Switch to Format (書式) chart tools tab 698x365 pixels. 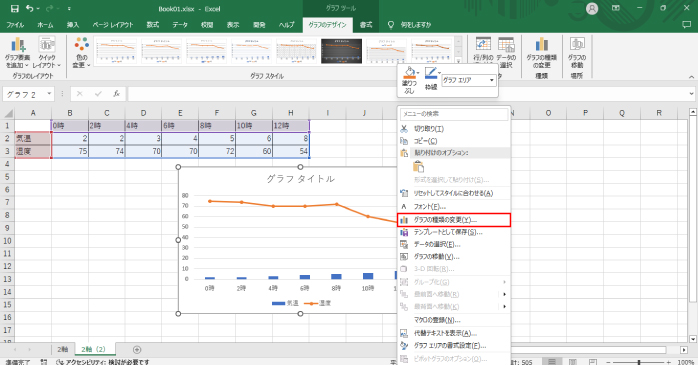366,25
